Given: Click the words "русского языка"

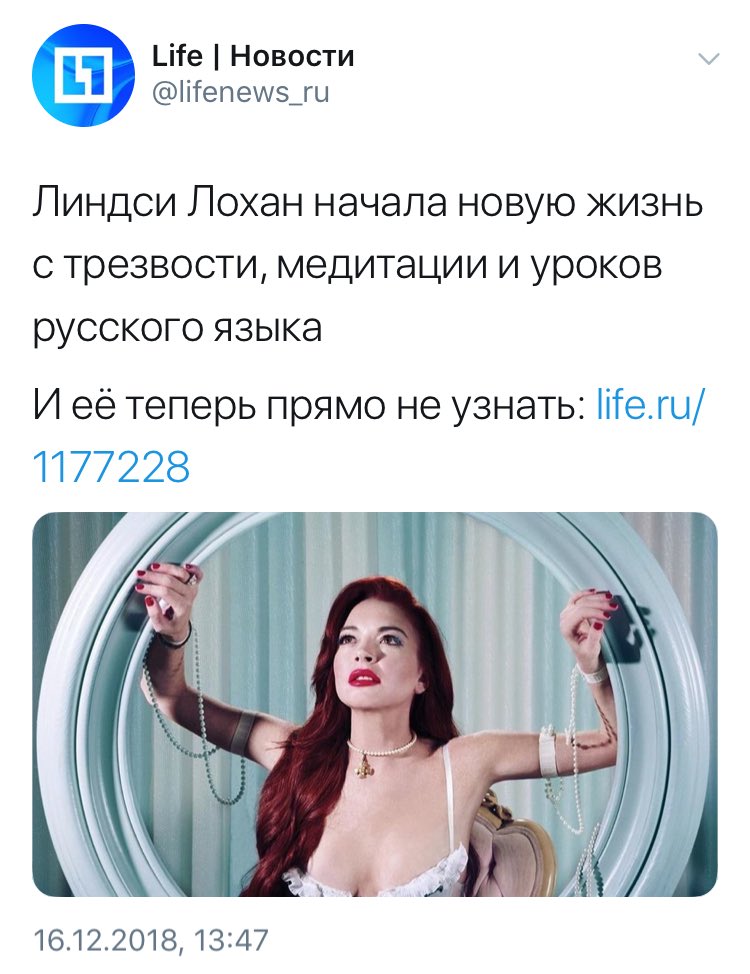Looking at the screenshot, I should pos(177,329).
